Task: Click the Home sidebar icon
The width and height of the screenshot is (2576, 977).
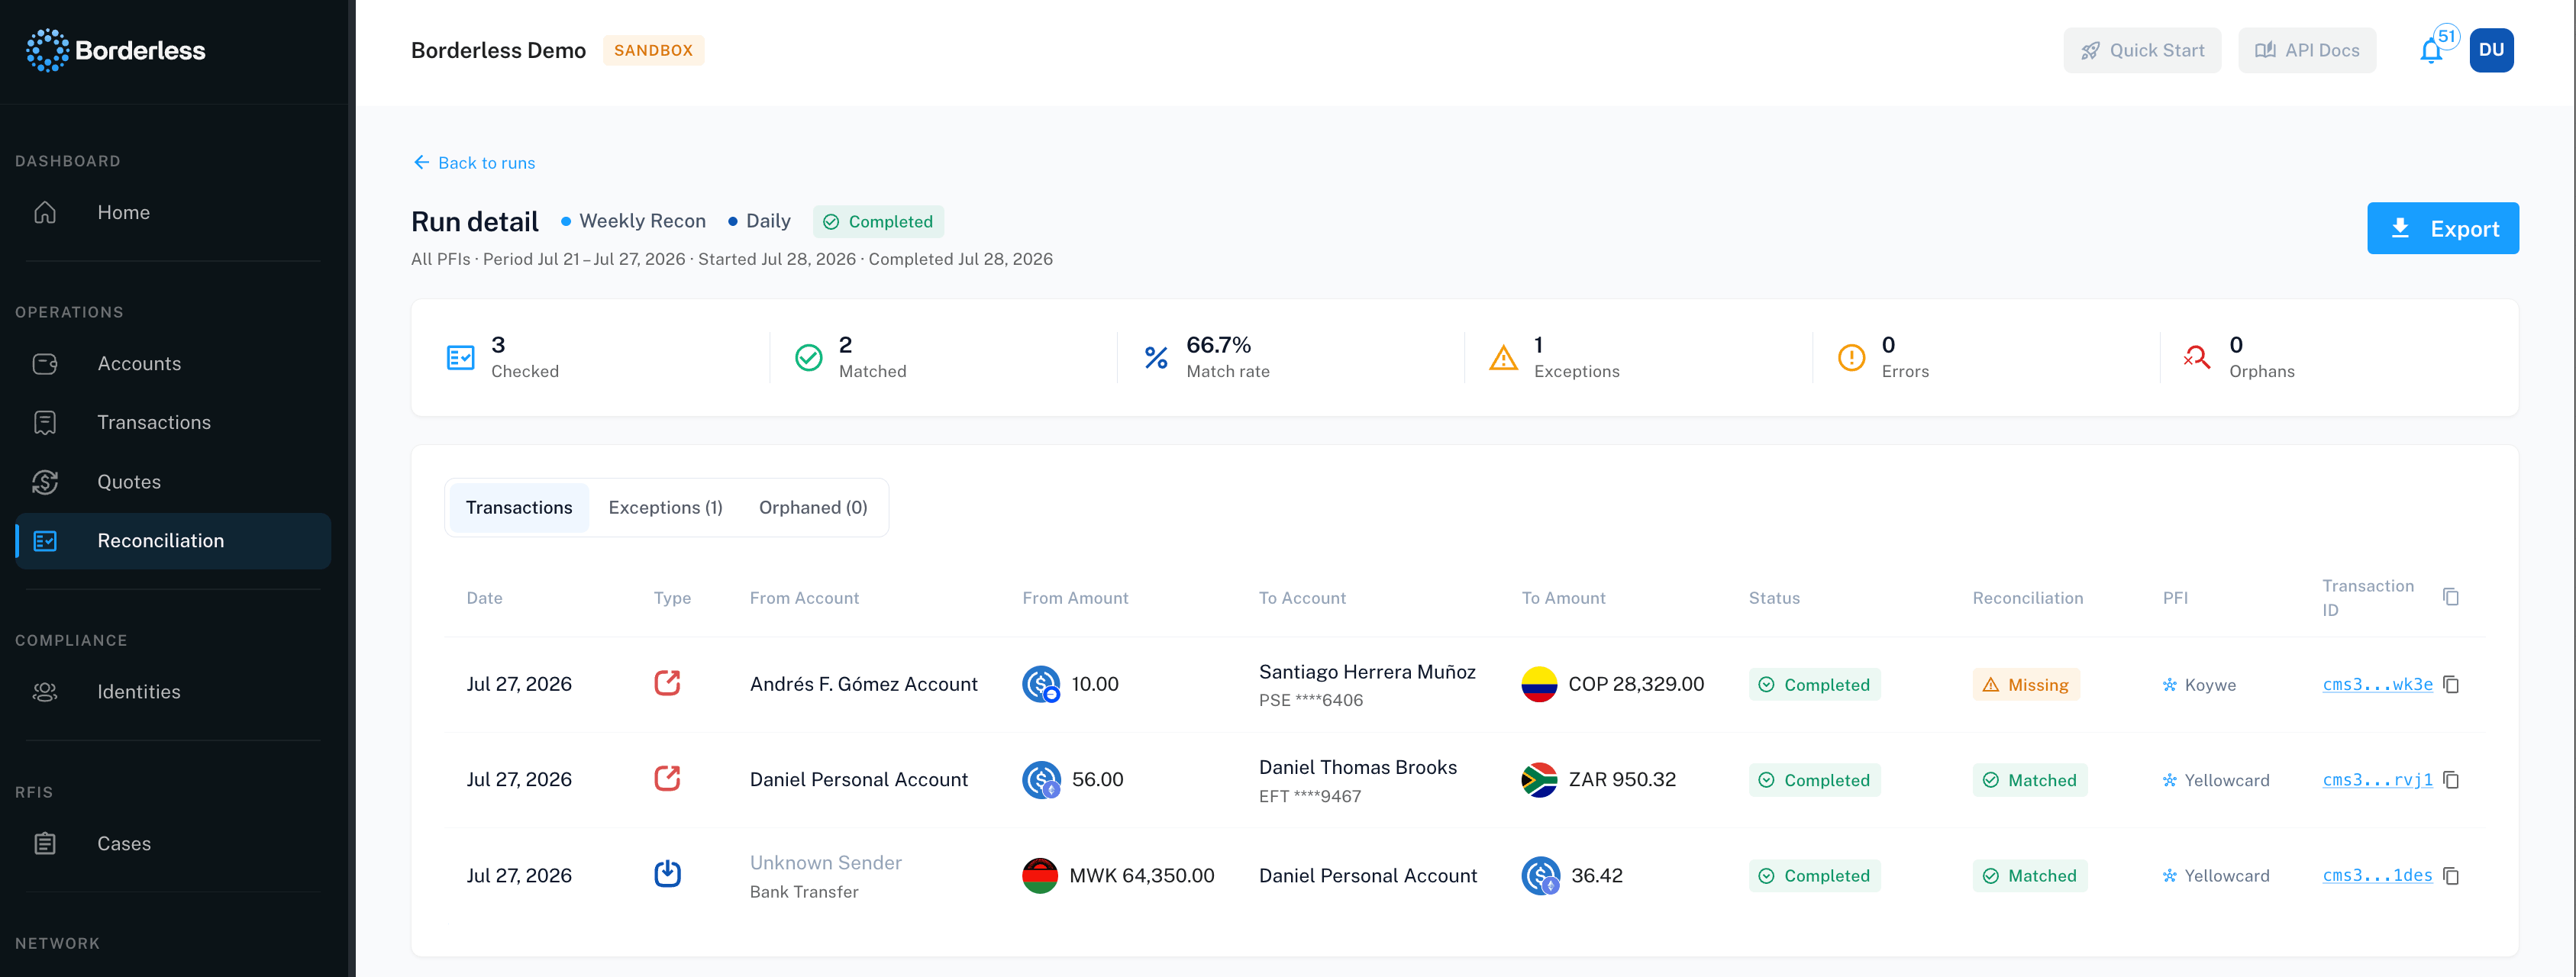Action: 45,212
